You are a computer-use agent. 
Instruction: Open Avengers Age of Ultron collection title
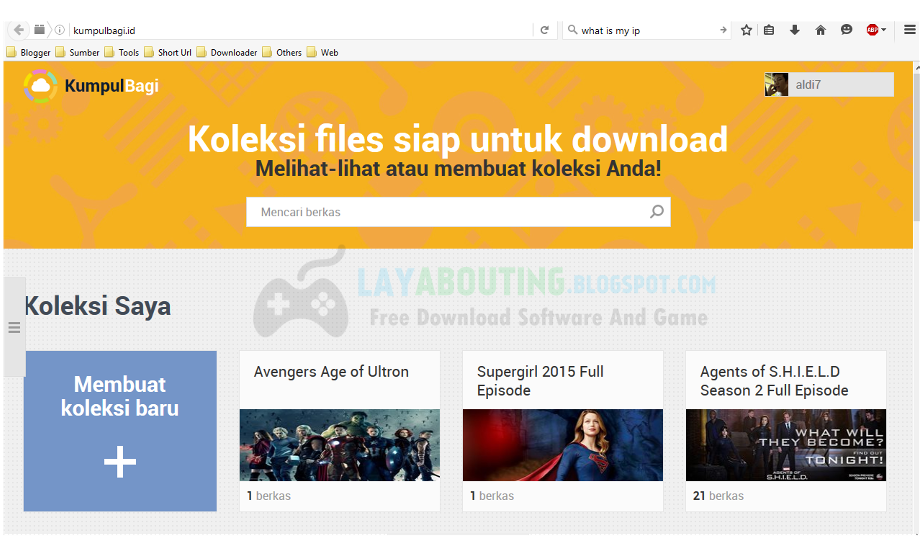331,372
